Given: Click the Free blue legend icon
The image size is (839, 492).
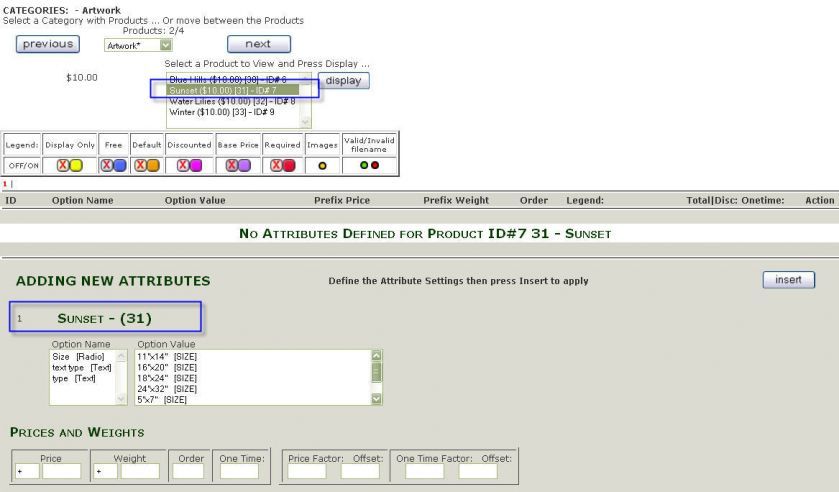Looking at the screenshot, I should click(x=120, y=166).
